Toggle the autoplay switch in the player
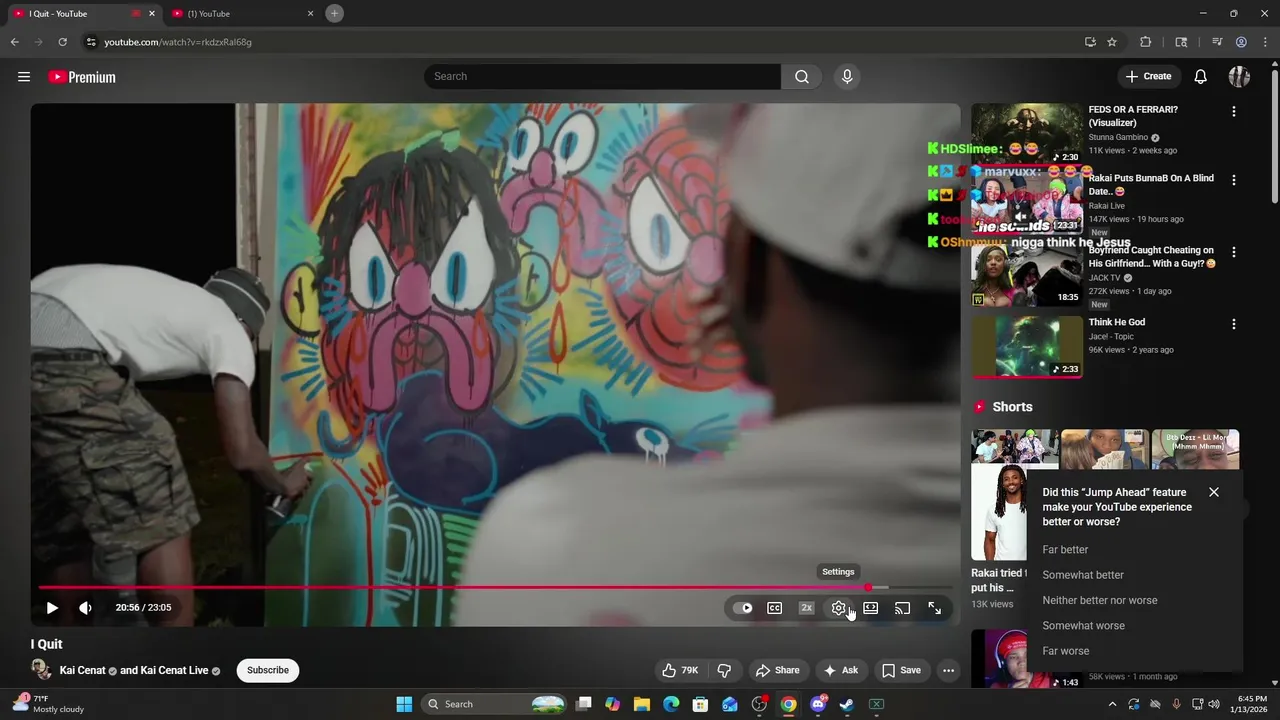The height and width of the screenshot is (720, 1280). [743, 608]
